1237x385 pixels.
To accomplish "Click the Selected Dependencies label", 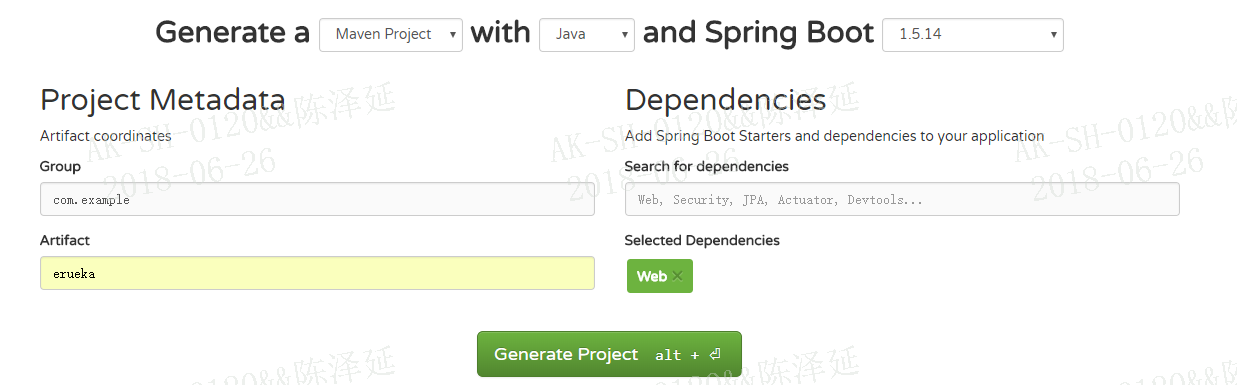I will 702,240.
